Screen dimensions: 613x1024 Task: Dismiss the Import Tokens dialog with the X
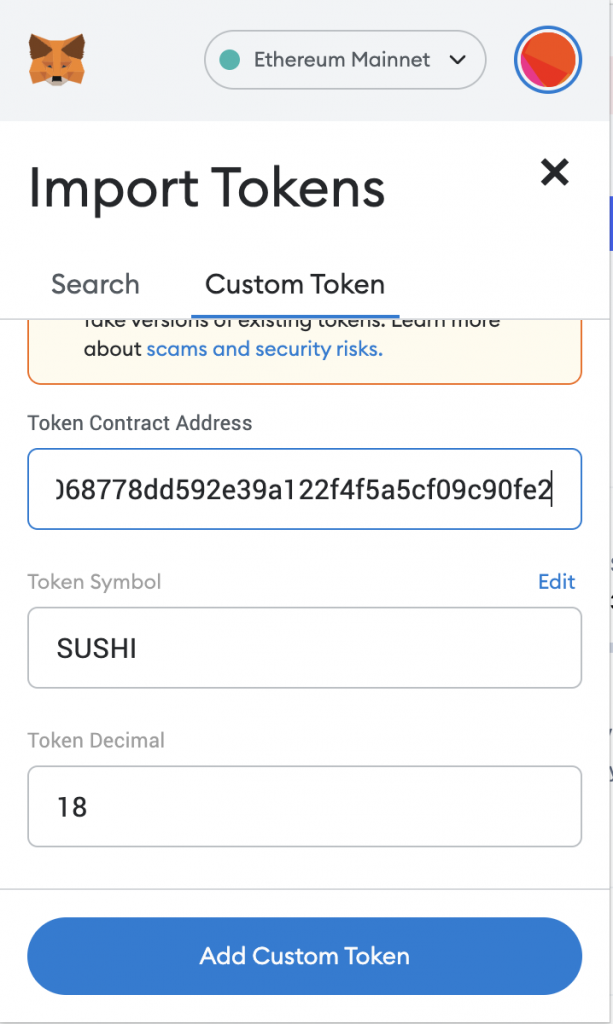coord(554,172)
